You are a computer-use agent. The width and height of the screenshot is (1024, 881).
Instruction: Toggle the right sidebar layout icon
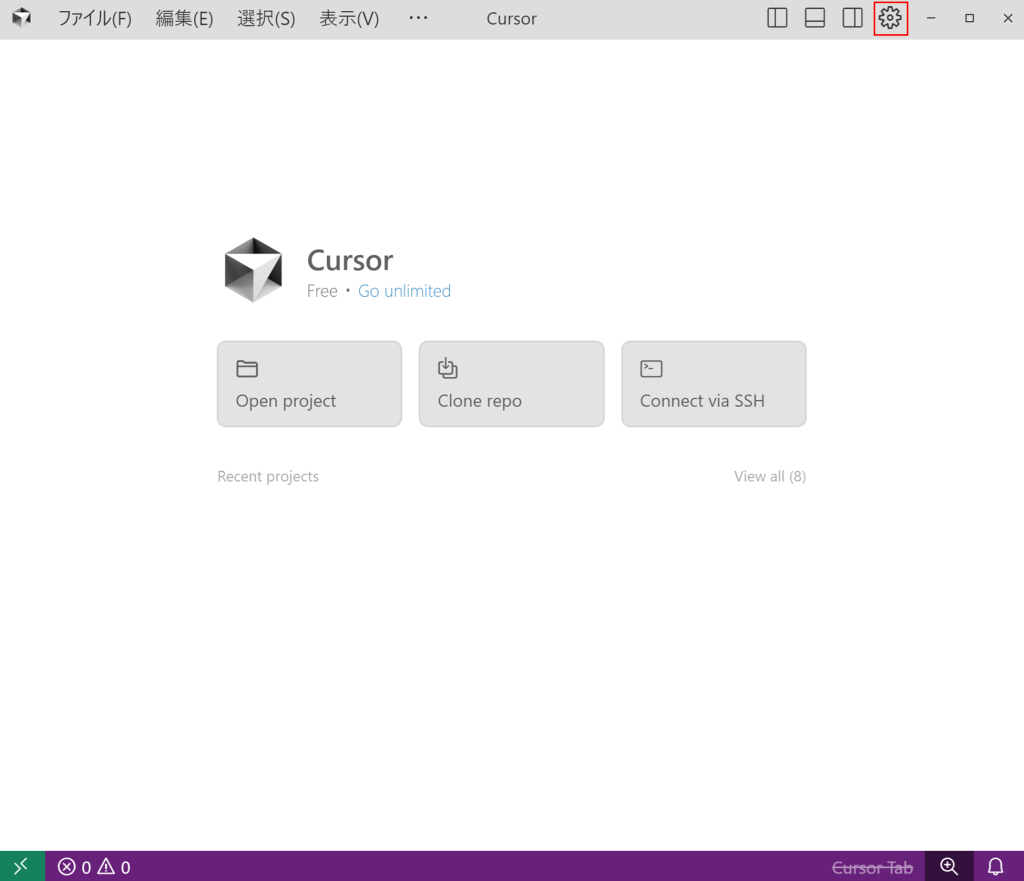[x=852, y=18]
